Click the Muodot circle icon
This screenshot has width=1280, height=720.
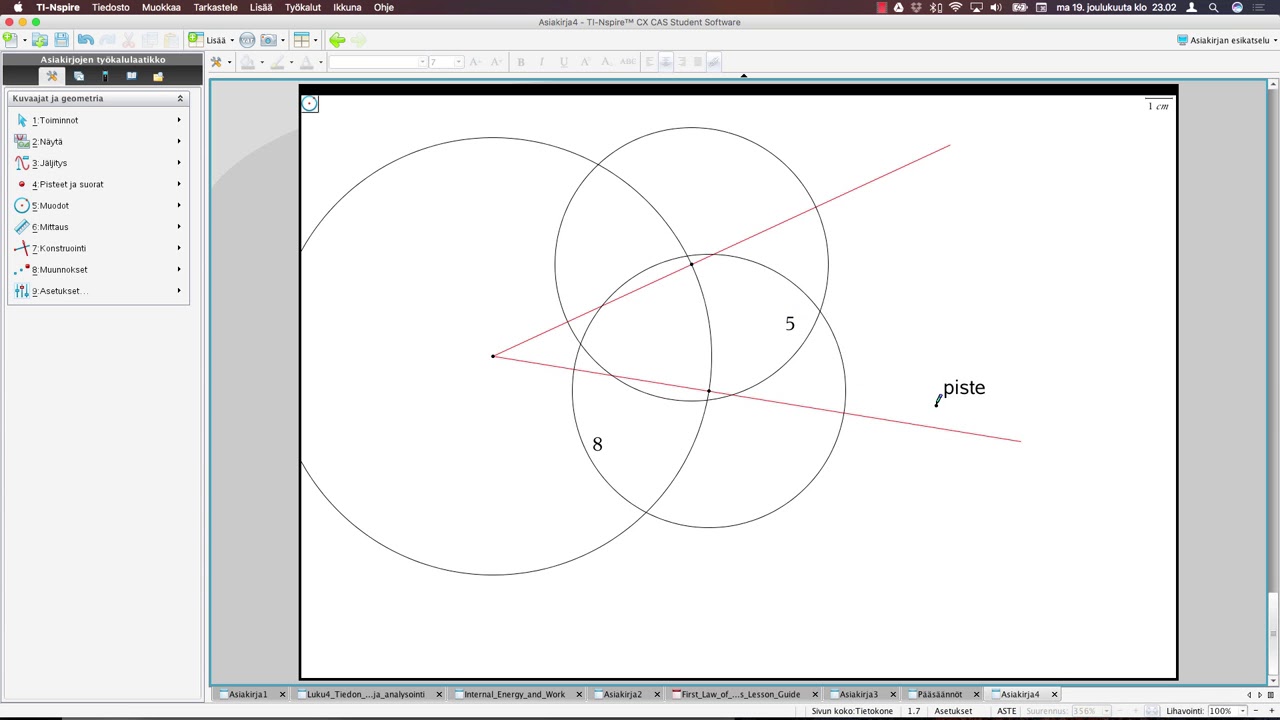(x=22, y=205)
